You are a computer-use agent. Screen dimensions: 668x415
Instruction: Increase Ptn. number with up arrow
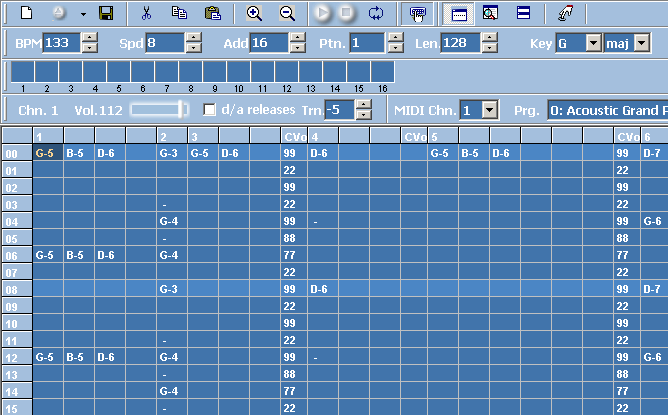click(x=396, y=38)
